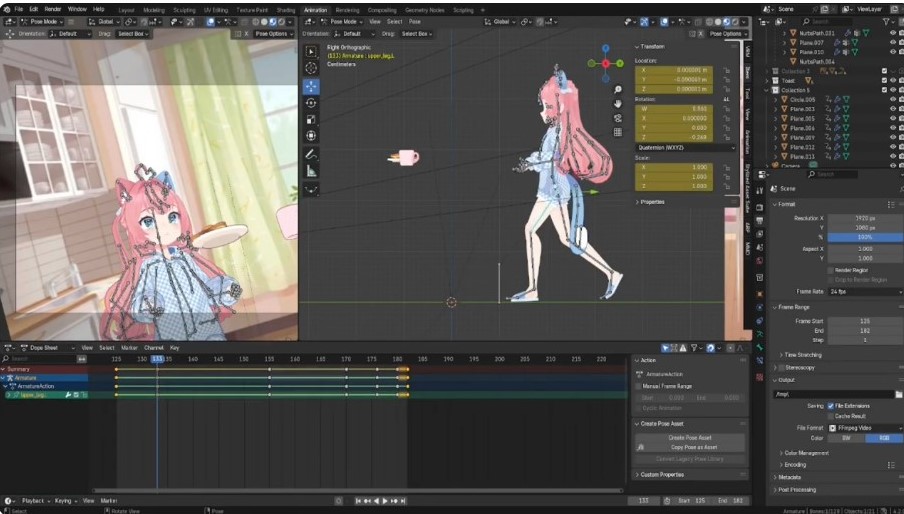Jump to last frame playback button

click(404, 501)
